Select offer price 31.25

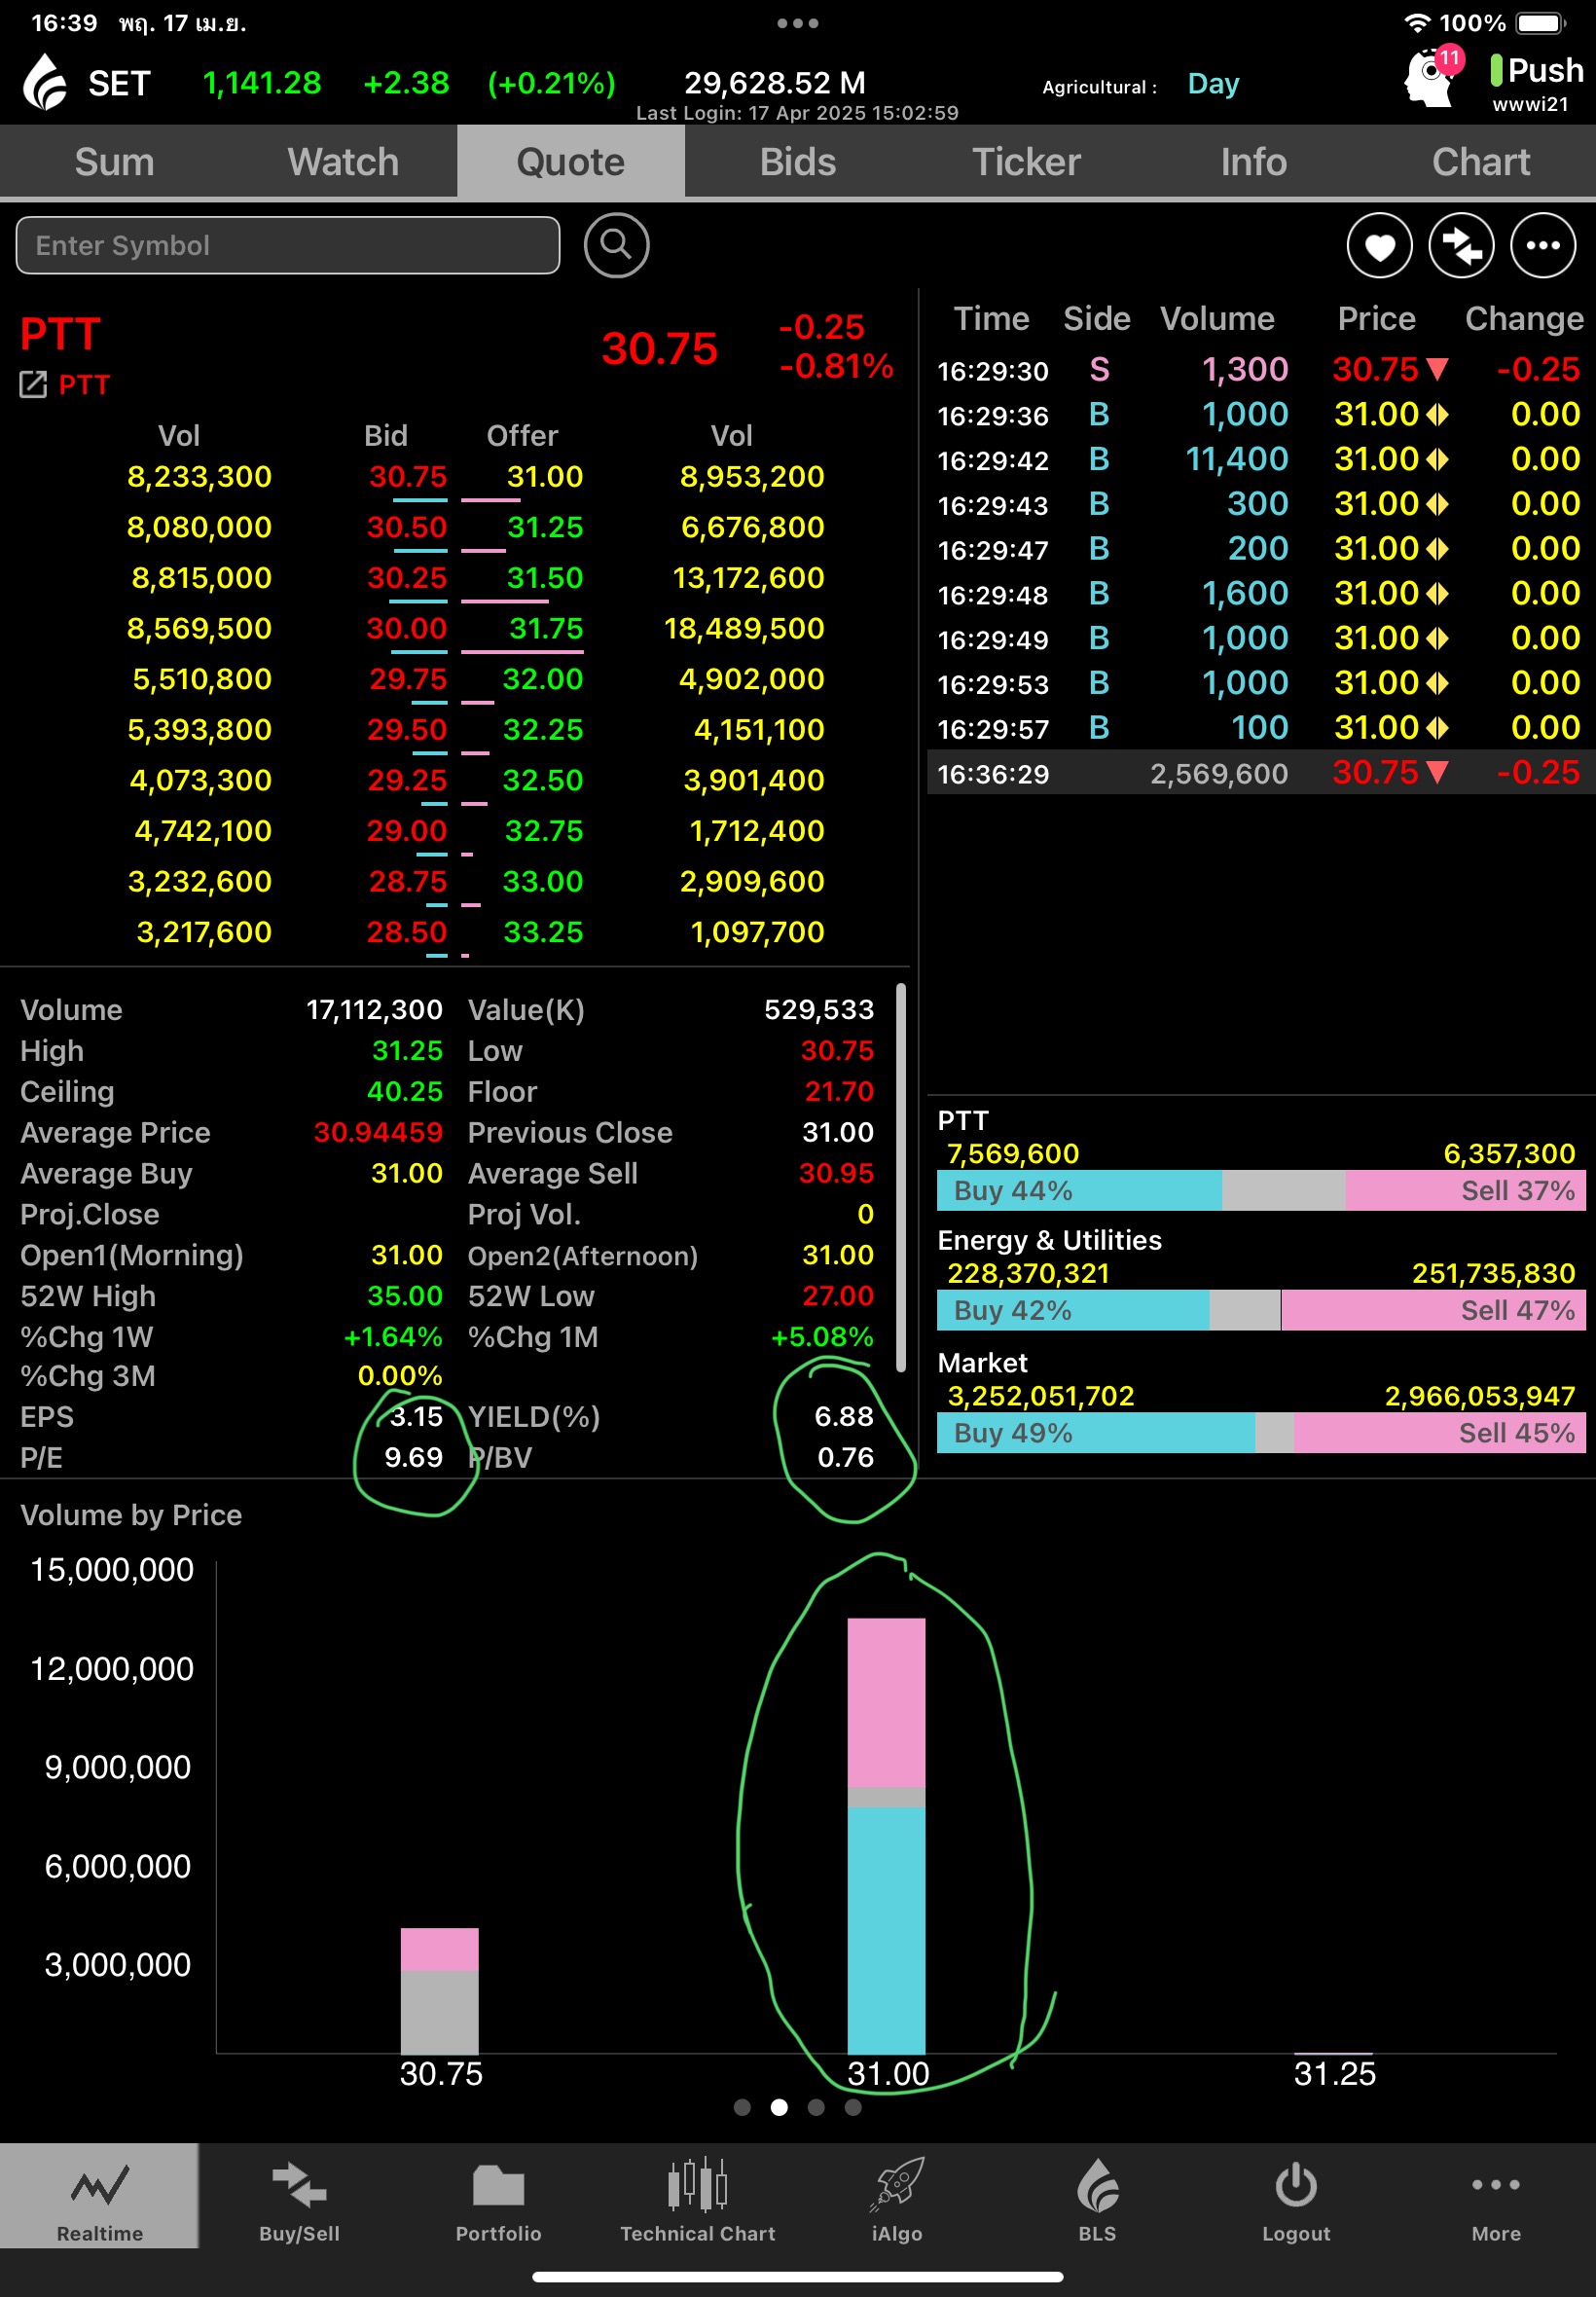545,528
